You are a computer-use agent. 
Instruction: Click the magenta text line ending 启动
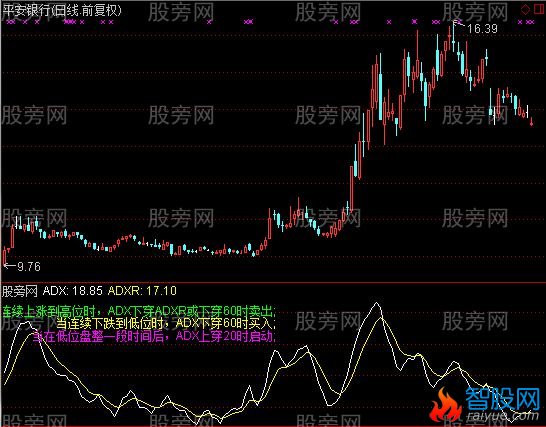tap(154, 336)
